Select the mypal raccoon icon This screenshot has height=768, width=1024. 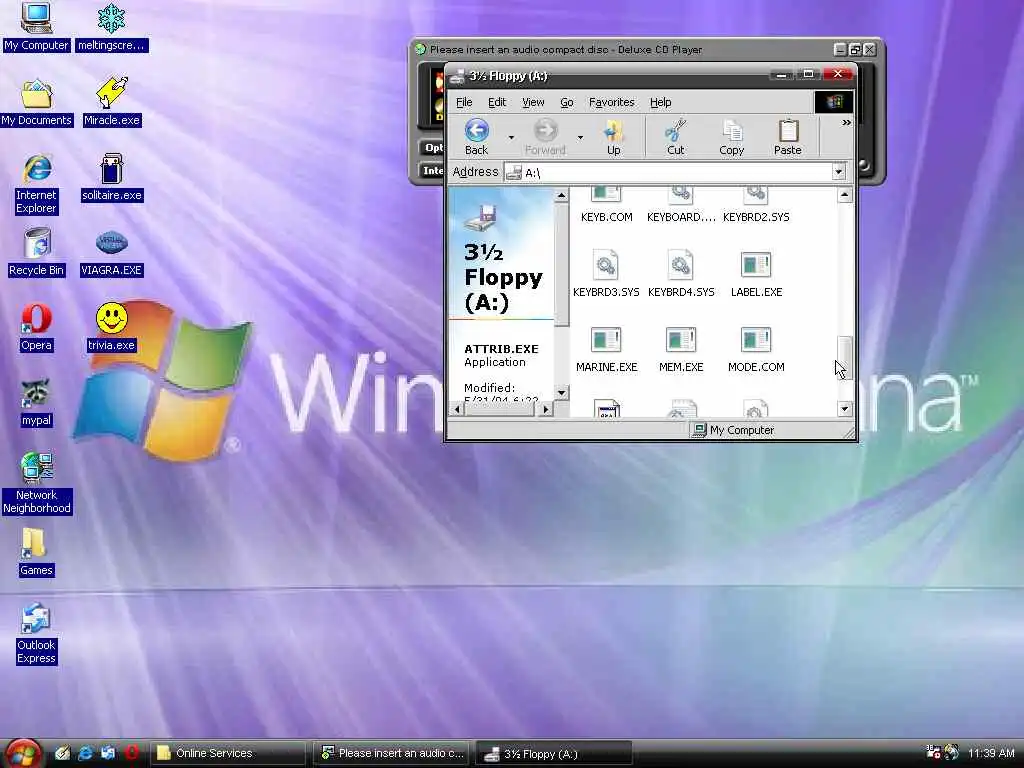coord(36,403)
